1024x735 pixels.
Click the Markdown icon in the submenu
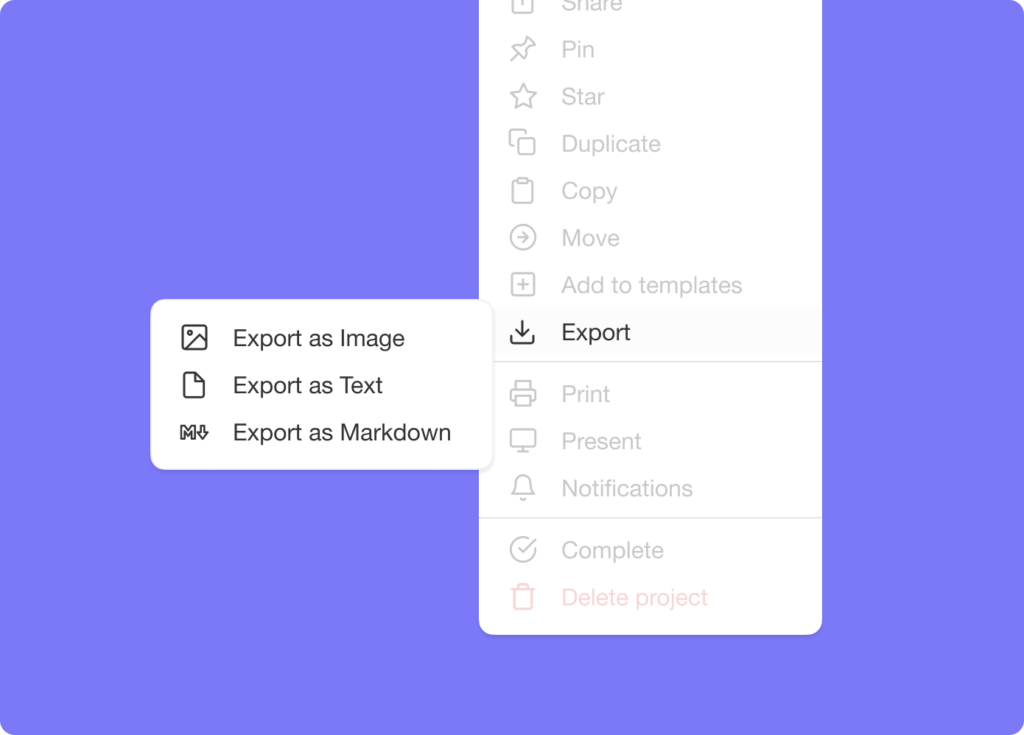tap(194, 433)
